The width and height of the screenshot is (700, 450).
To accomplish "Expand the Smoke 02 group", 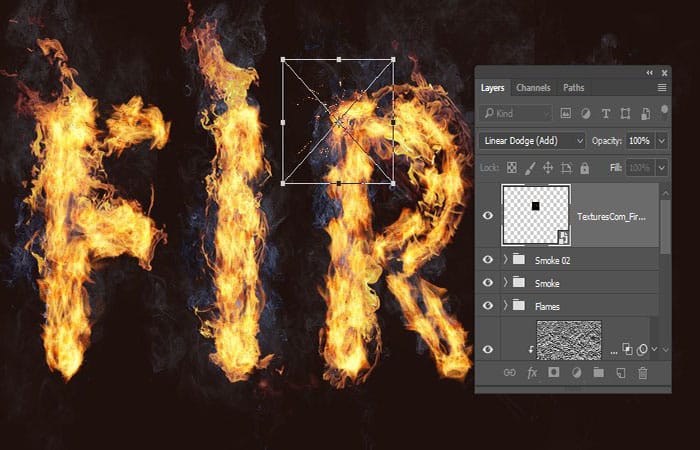I will pos(505,259).
